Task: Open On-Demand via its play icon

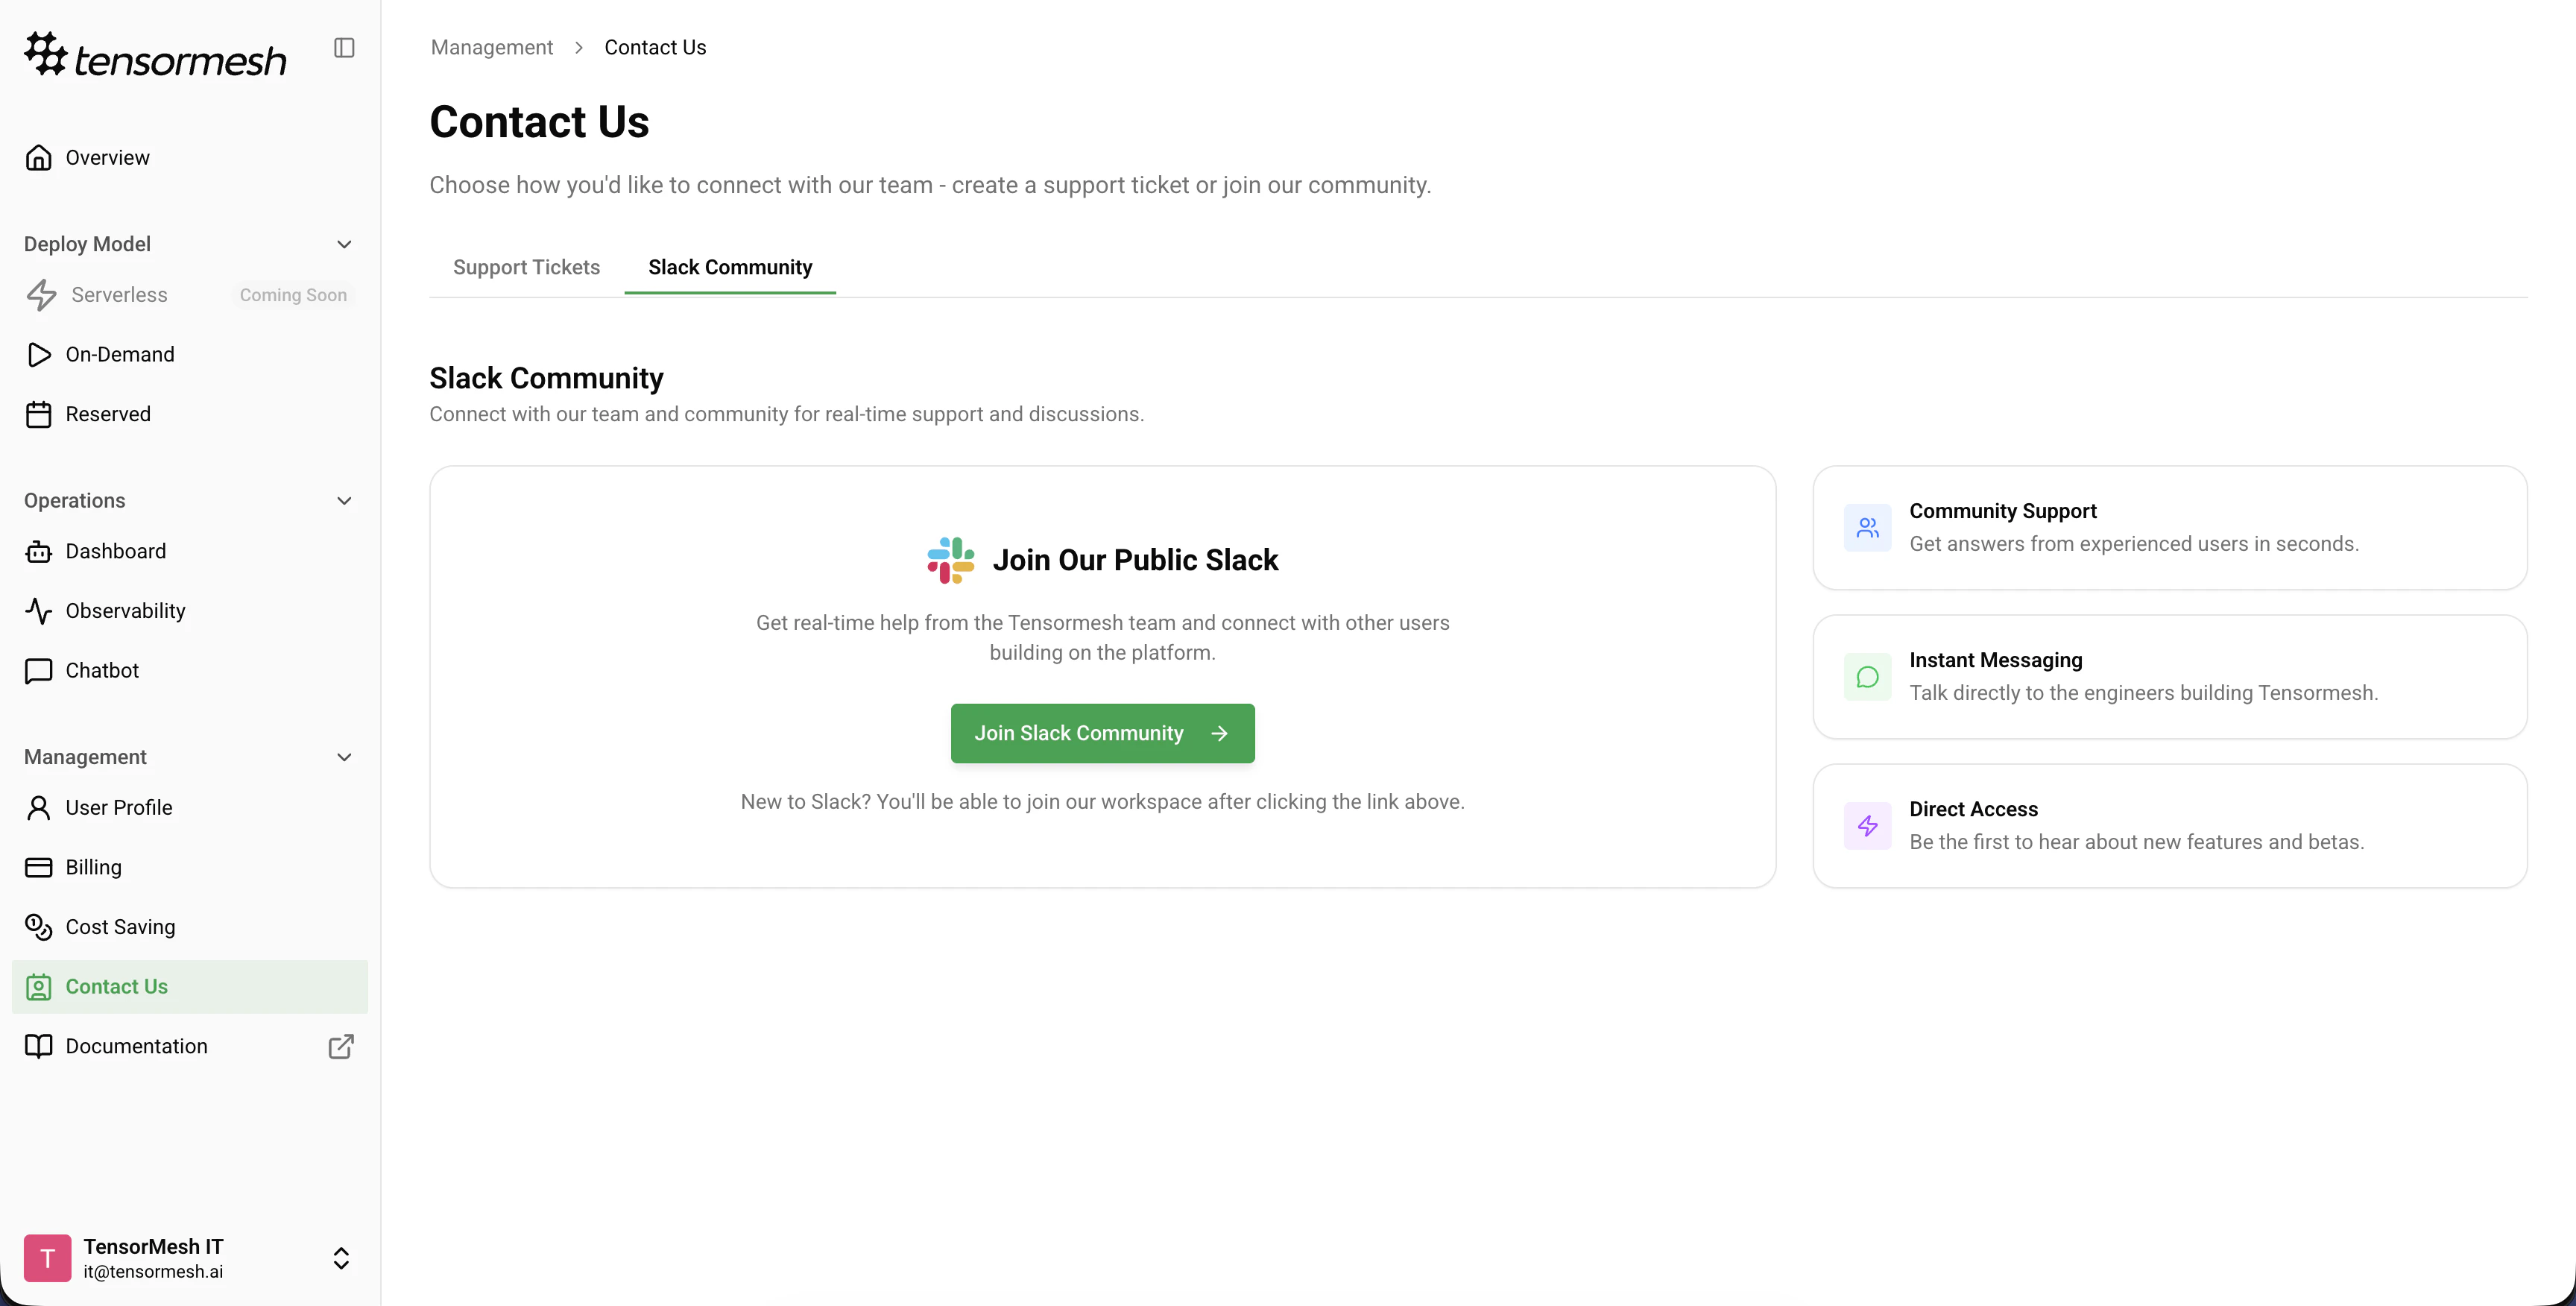Action: pyautogui.click(x=39, y=355)
